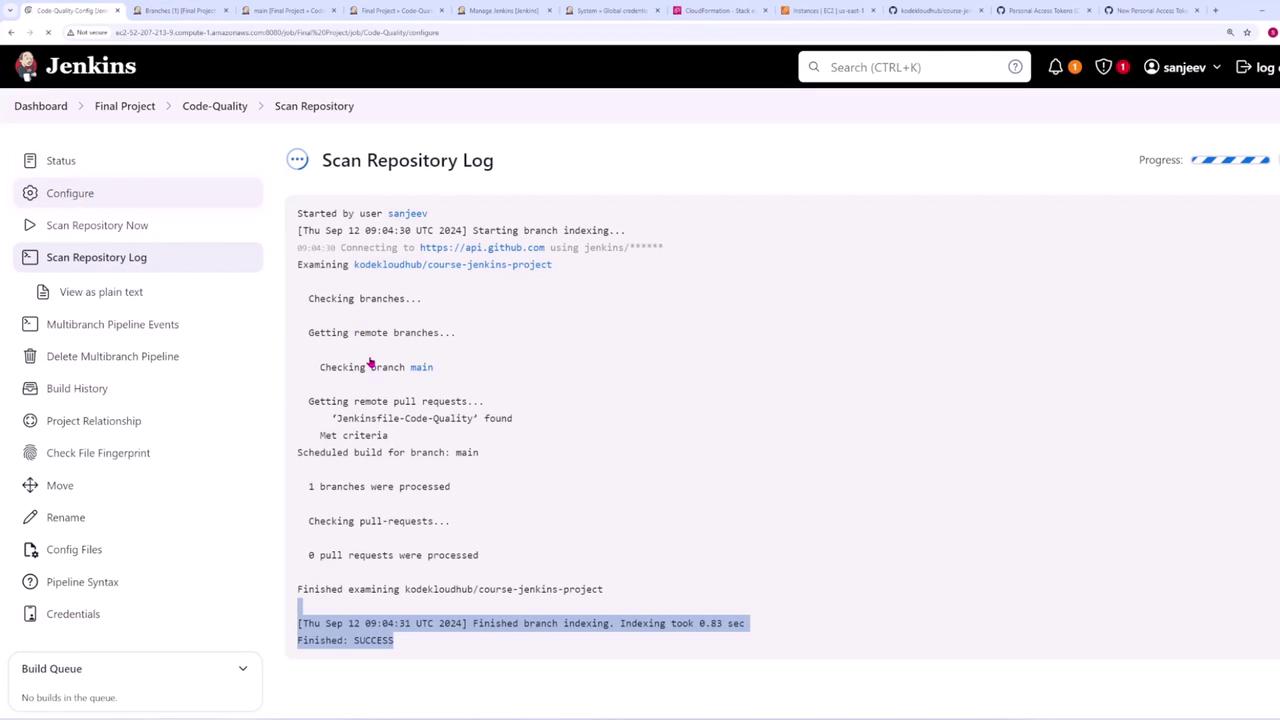Click 'No builds in the queue.' text
The width and height of the screenshot is (1280, 720).
click(69, 698)
